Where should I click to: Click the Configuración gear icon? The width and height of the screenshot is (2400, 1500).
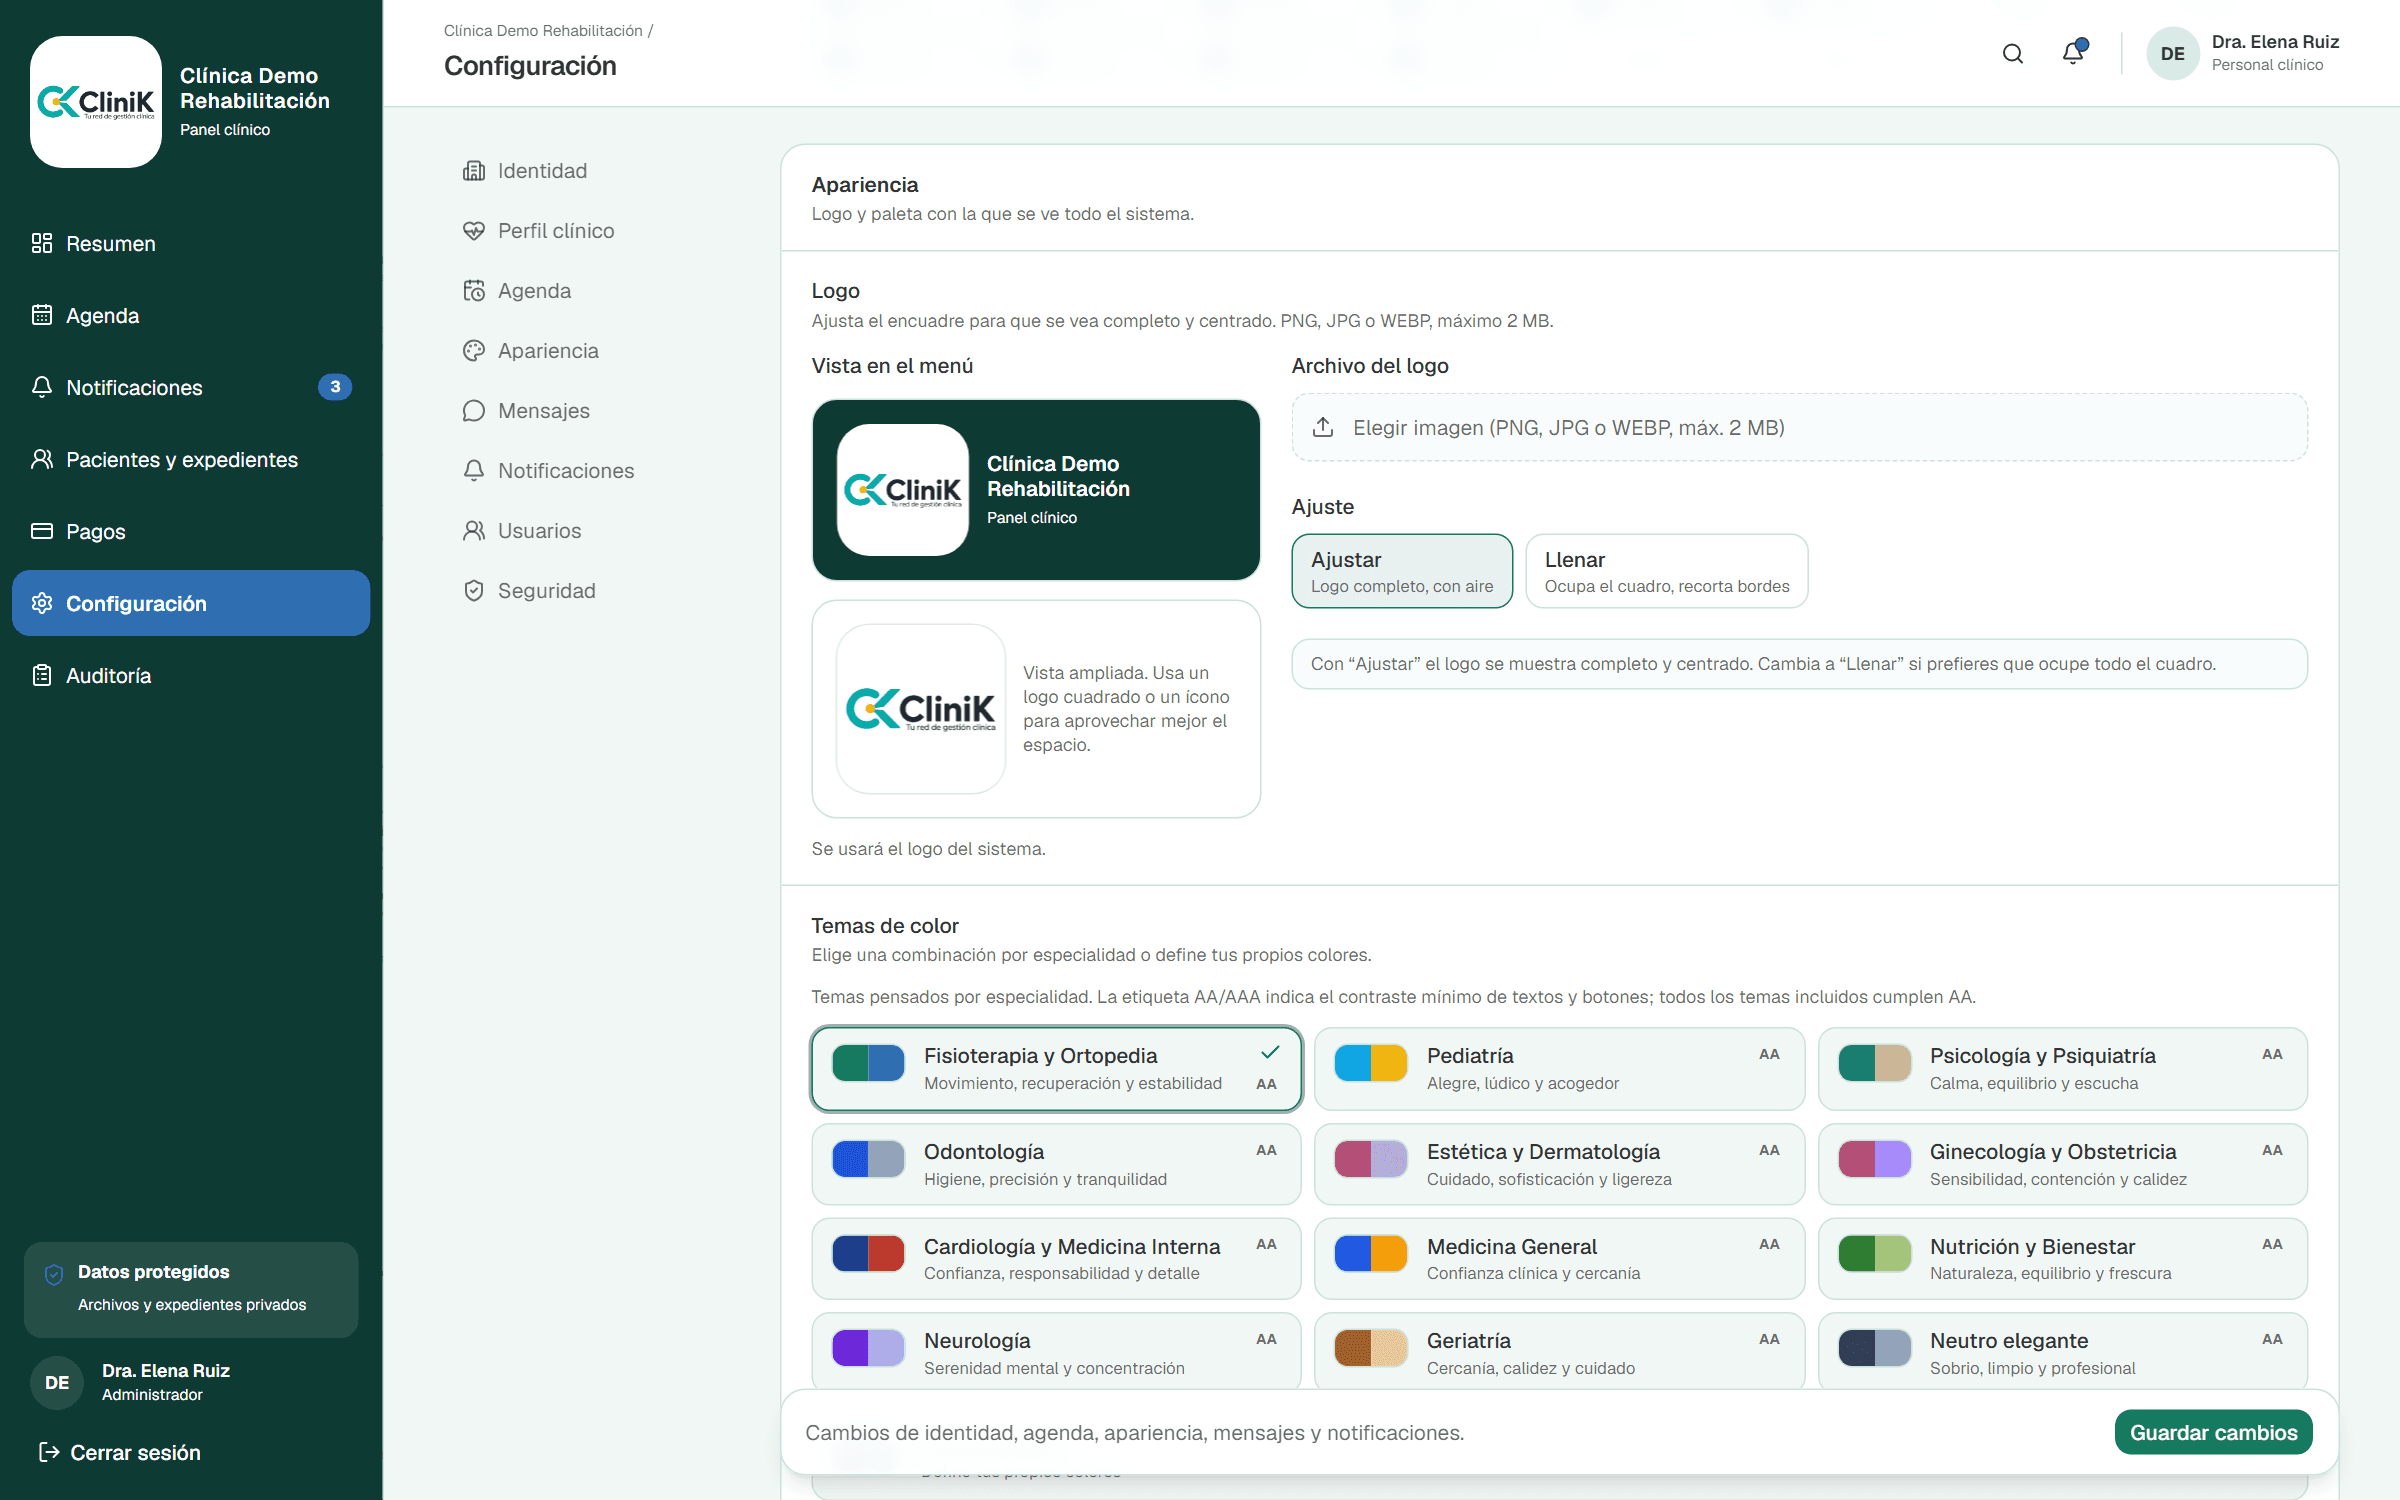tap(42, 603)
